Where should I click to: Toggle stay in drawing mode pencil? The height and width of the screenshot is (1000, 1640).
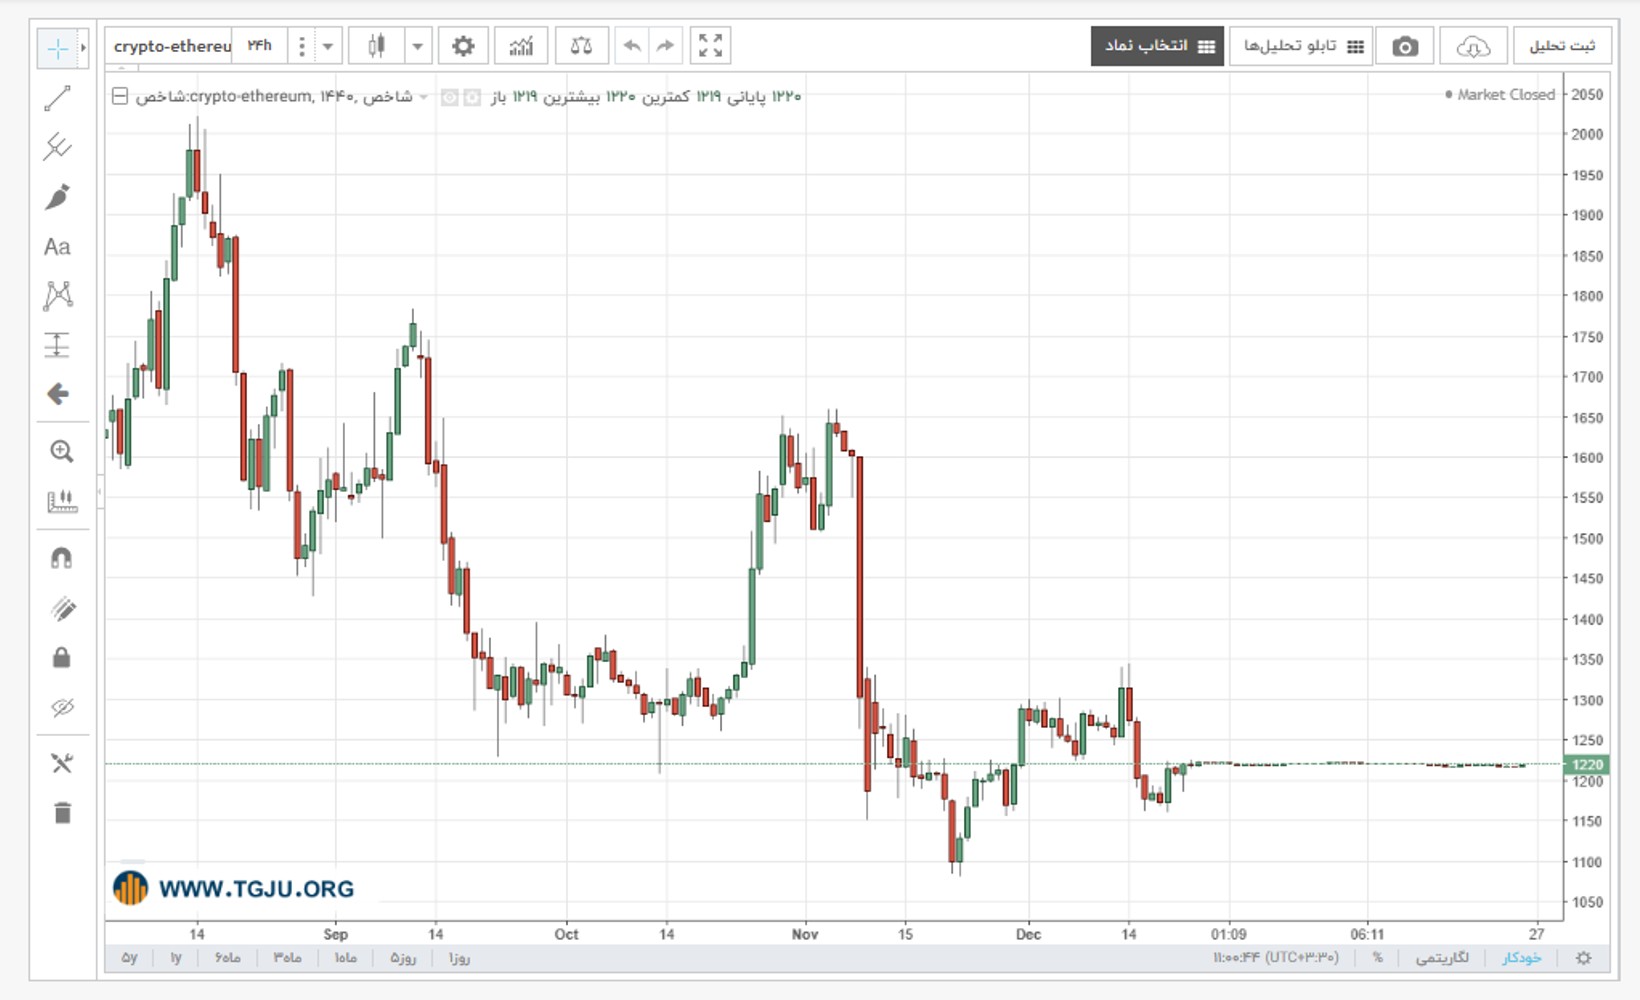(62, 608)
